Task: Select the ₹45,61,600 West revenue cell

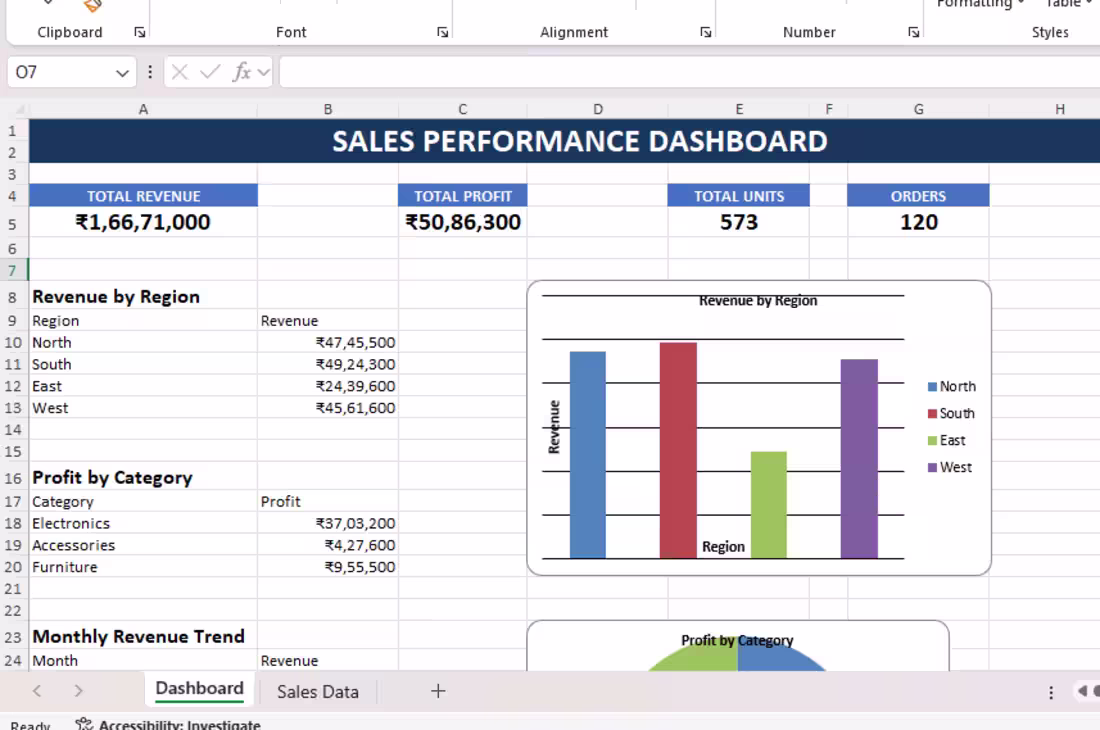Action: click(328, 407)
